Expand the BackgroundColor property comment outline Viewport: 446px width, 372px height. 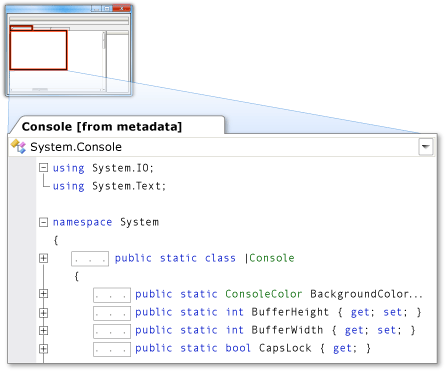(x=43, y=294)
